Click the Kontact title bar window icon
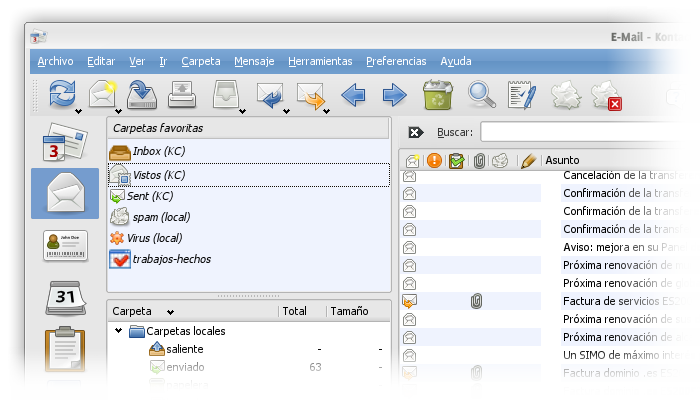 click(39, 37)
